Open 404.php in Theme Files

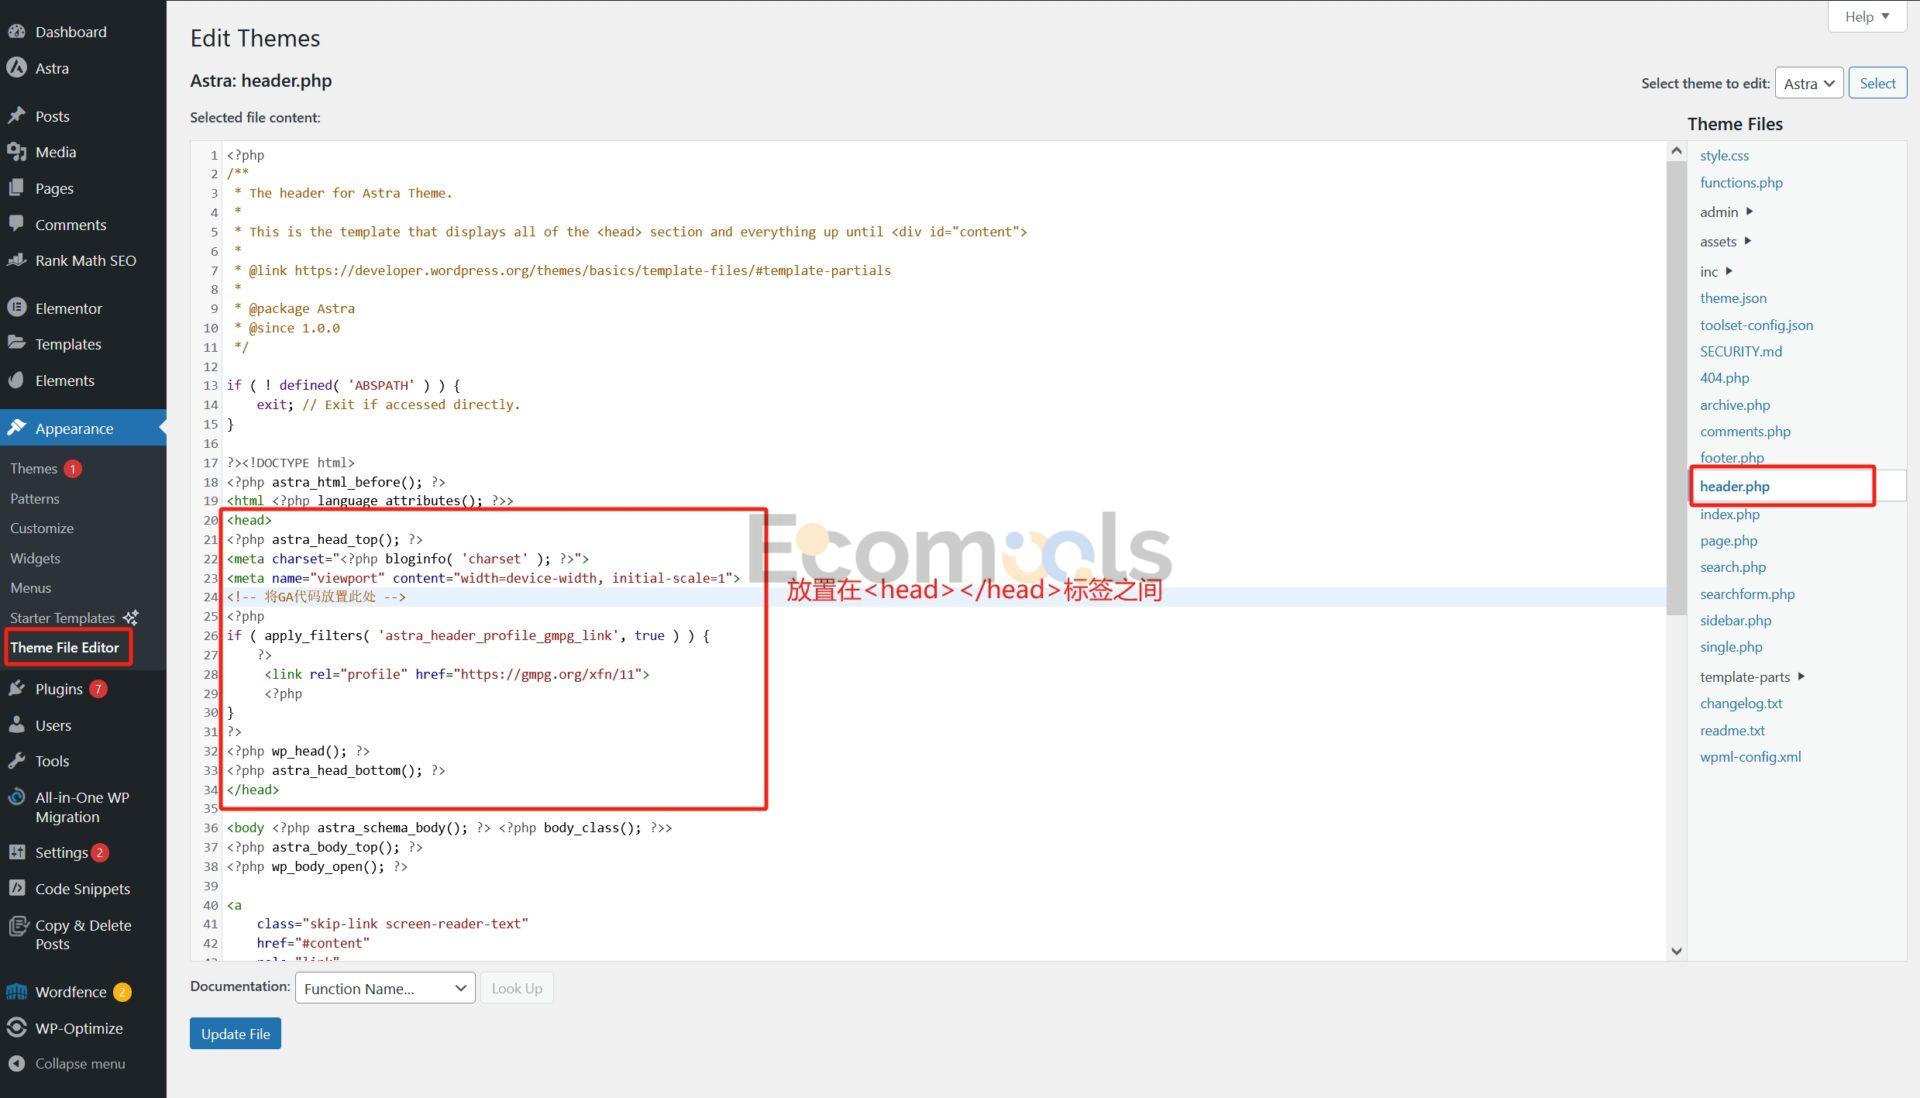pyautogui.click(x=1725, y=377)
